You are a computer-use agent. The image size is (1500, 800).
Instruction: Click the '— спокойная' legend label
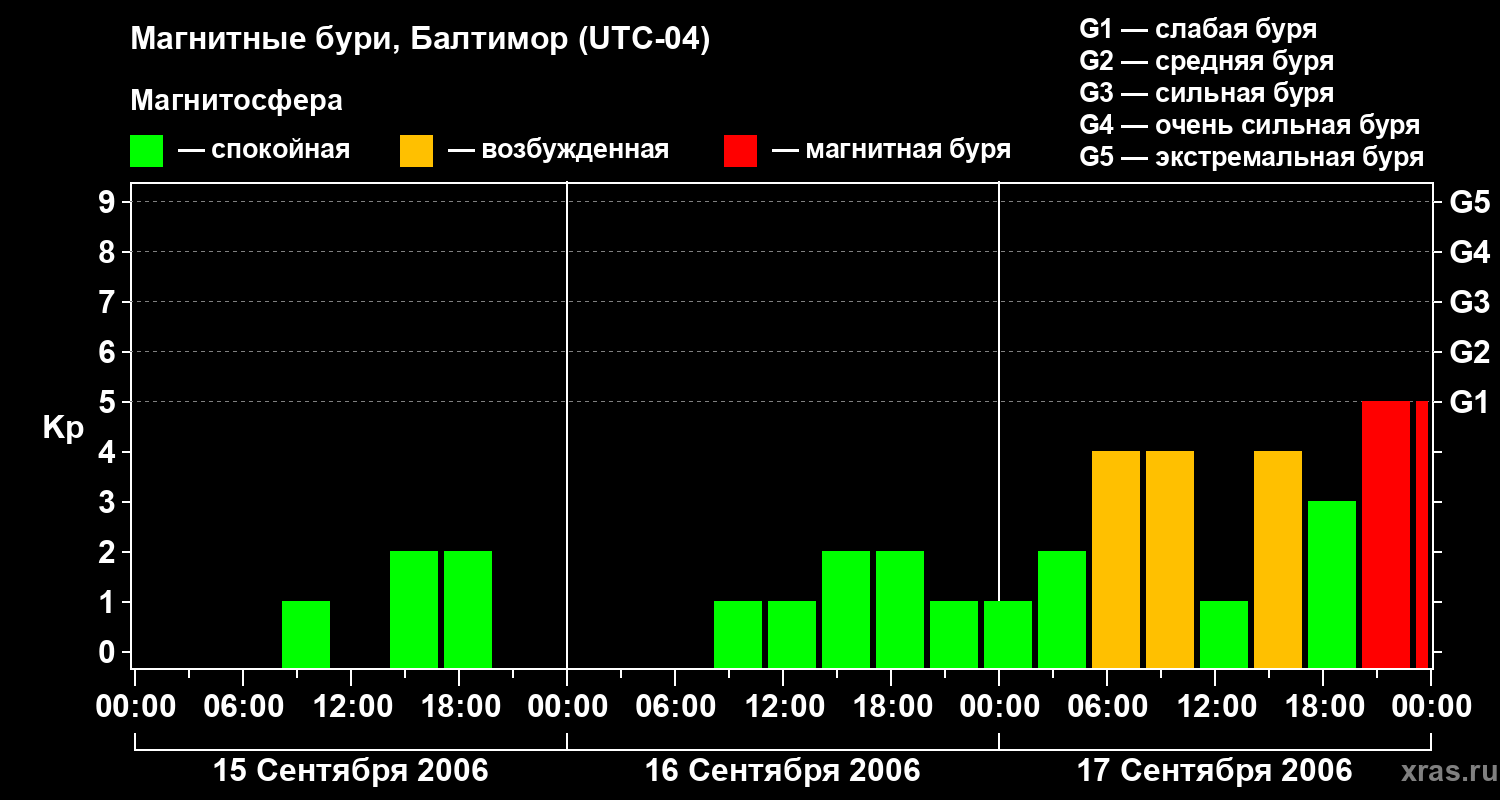[264, 150]
